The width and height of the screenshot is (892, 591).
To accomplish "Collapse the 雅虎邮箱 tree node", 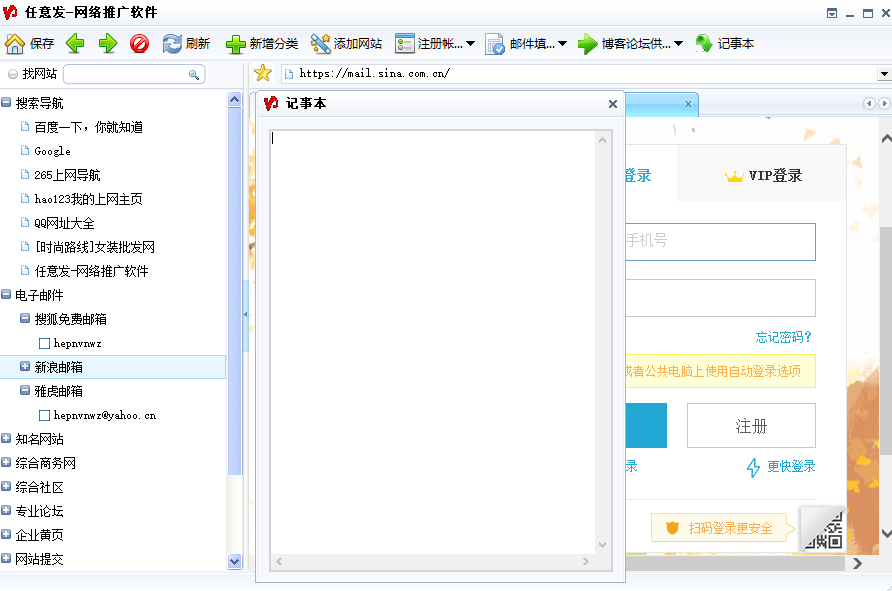I will [x=25, y=390].
